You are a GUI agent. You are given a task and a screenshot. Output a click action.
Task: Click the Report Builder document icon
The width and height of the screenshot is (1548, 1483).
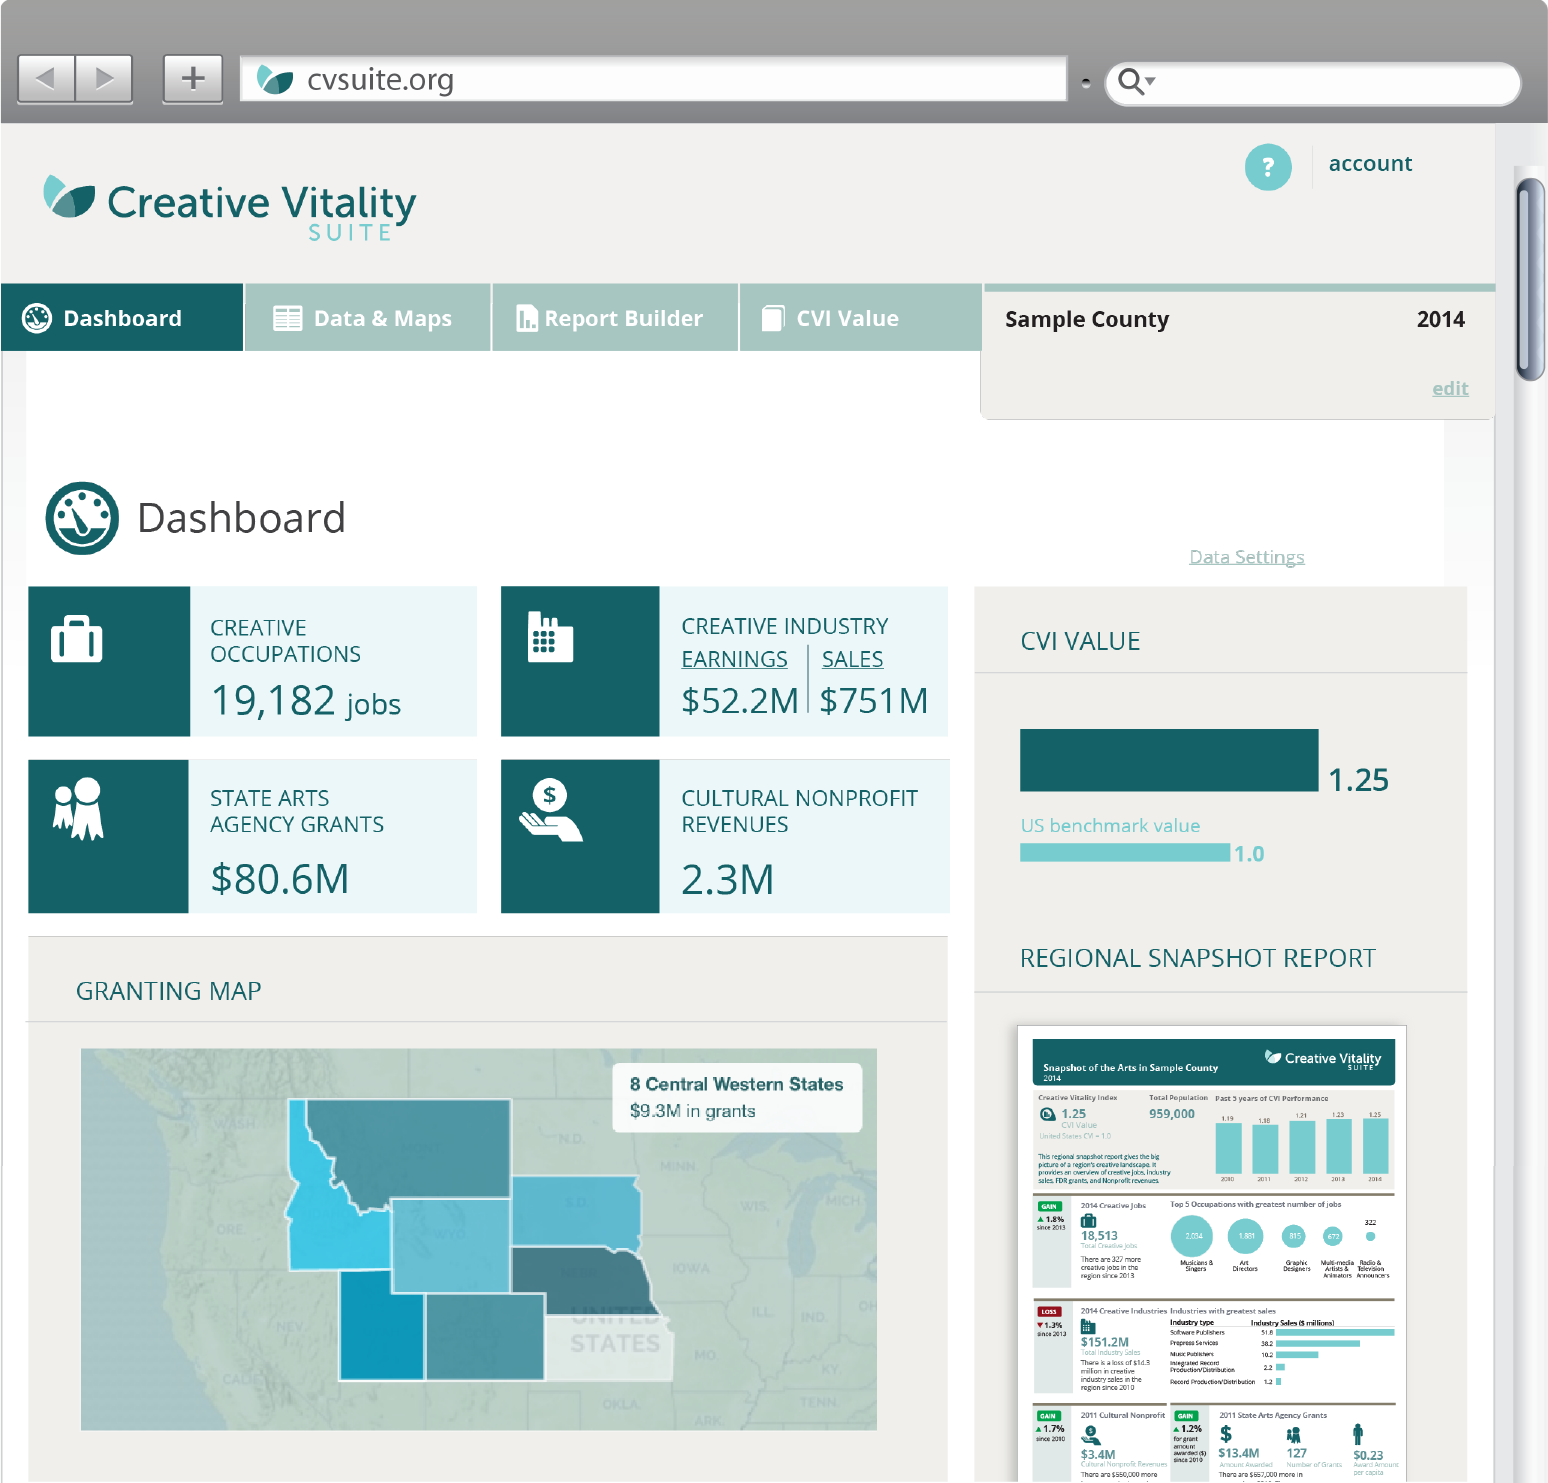526,318
